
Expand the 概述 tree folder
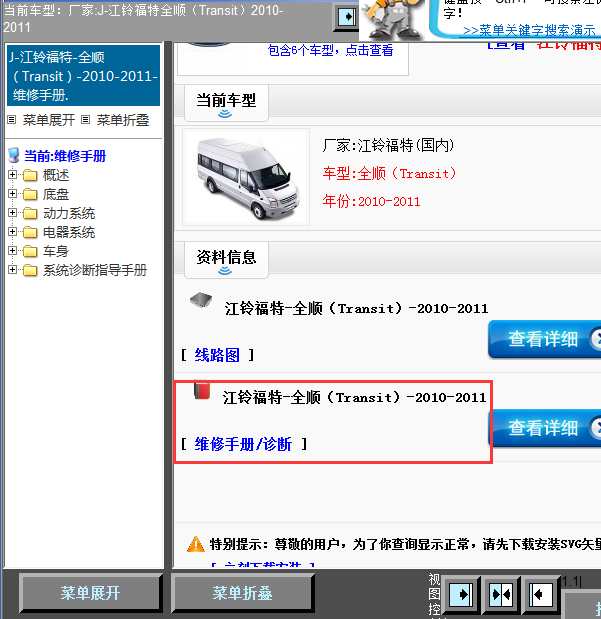coord(12,174)
